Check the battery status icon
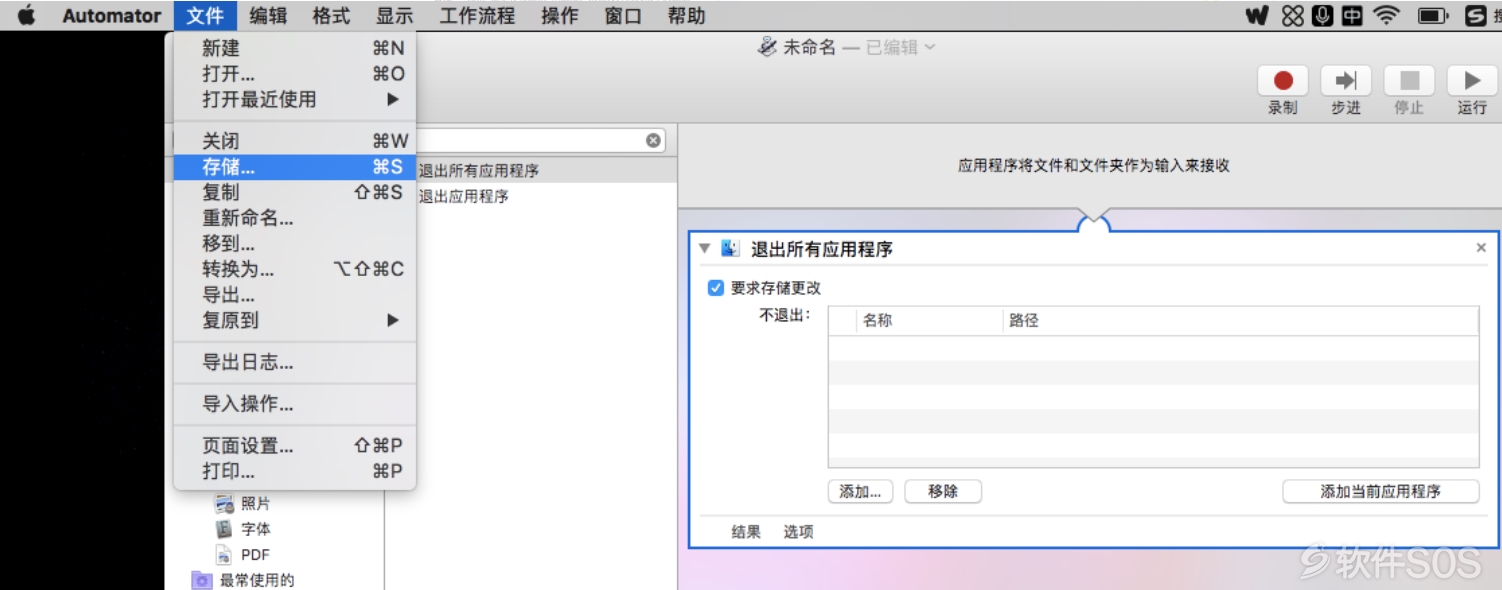 point(1433,16)
